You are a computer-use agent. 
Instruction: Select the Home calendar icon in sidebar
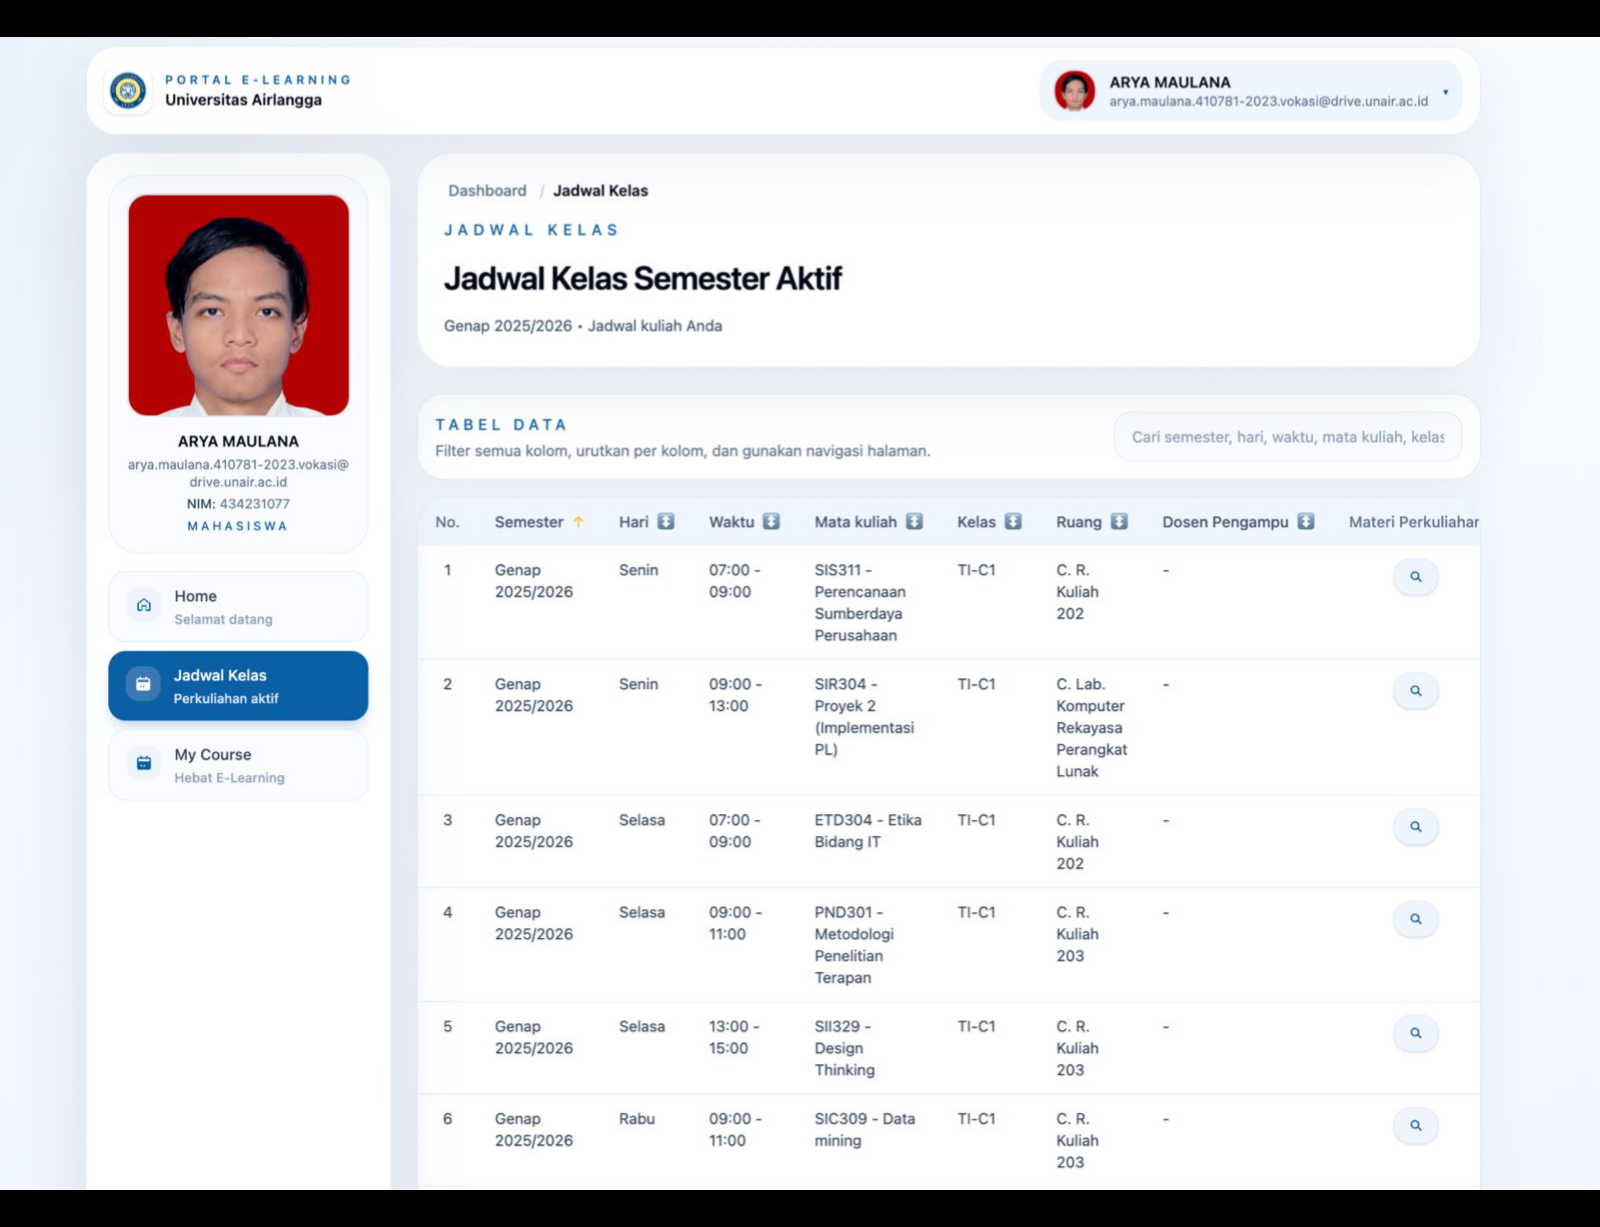click(x=143, y=605)
